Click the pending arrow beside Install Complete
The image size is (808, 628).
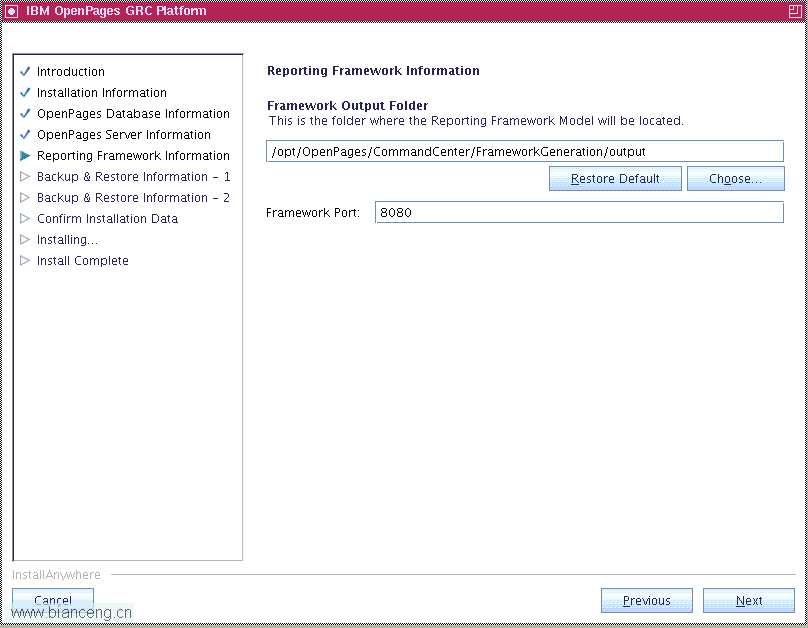25,261
